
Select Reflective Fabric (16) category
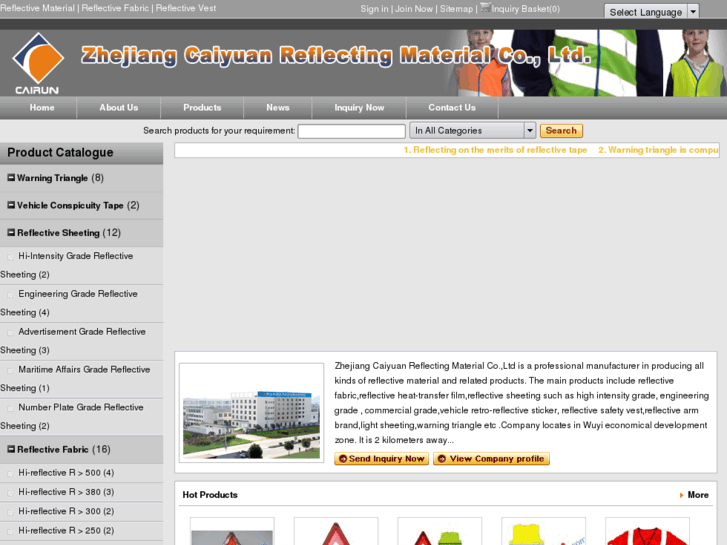point(64,449)
